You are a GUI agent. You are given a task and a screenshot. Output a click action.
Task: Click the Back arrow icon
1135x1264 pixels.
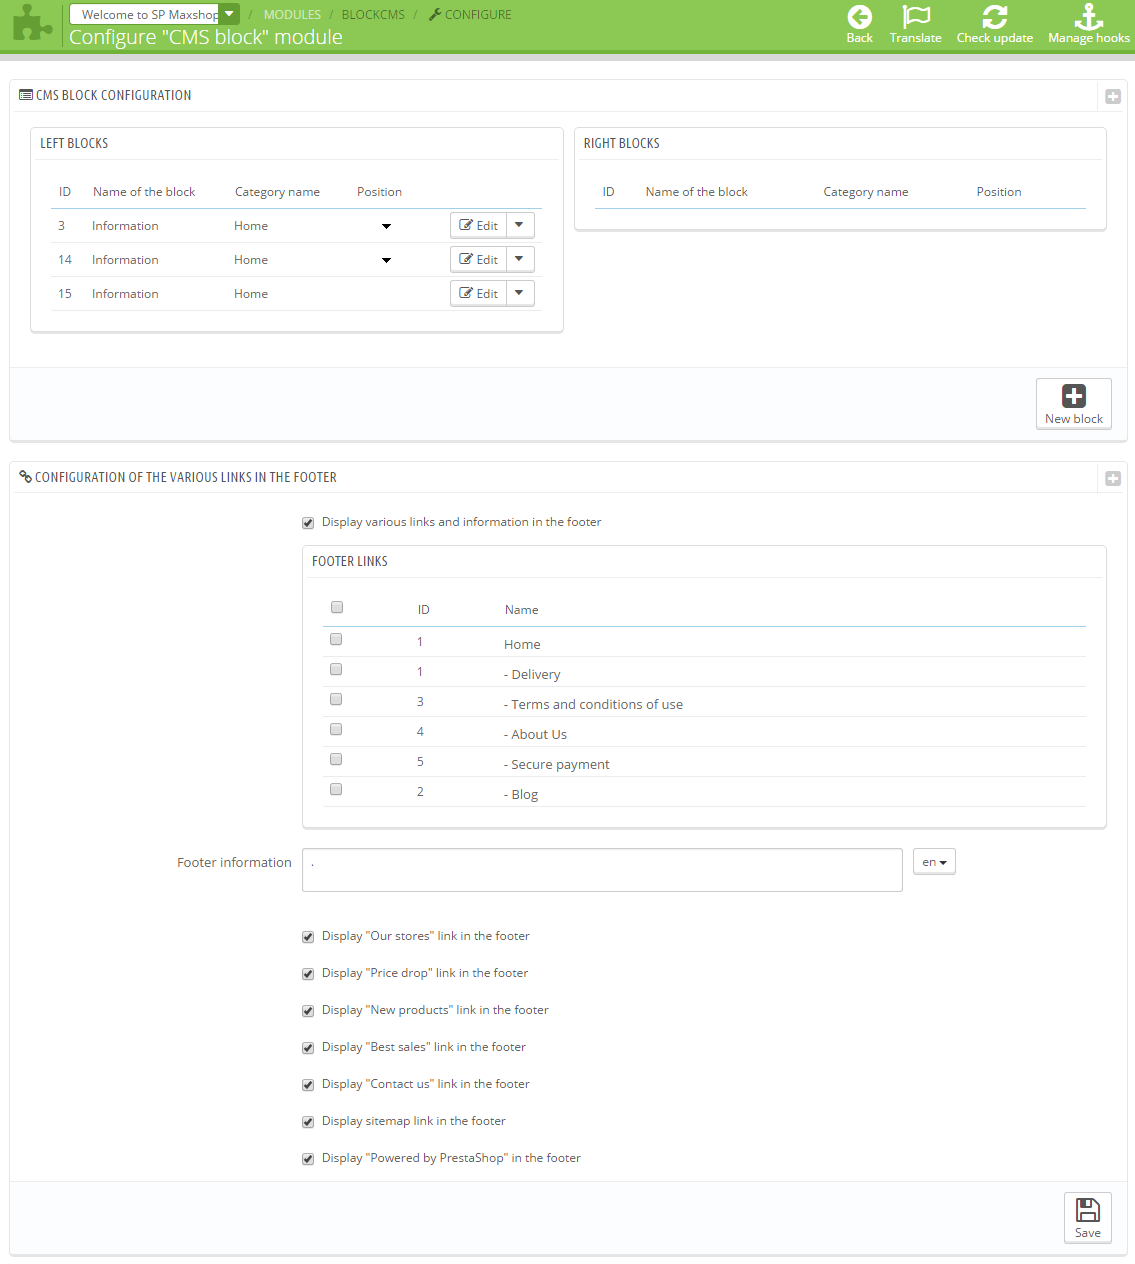pyautogui.click(x=860, y=17)
